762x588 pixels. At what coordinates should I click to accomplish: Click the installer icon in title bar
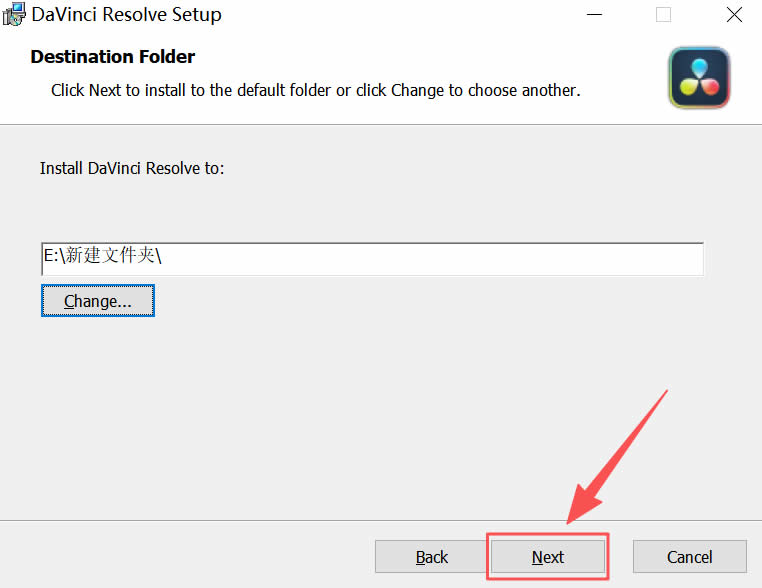(x=14, y=15)
